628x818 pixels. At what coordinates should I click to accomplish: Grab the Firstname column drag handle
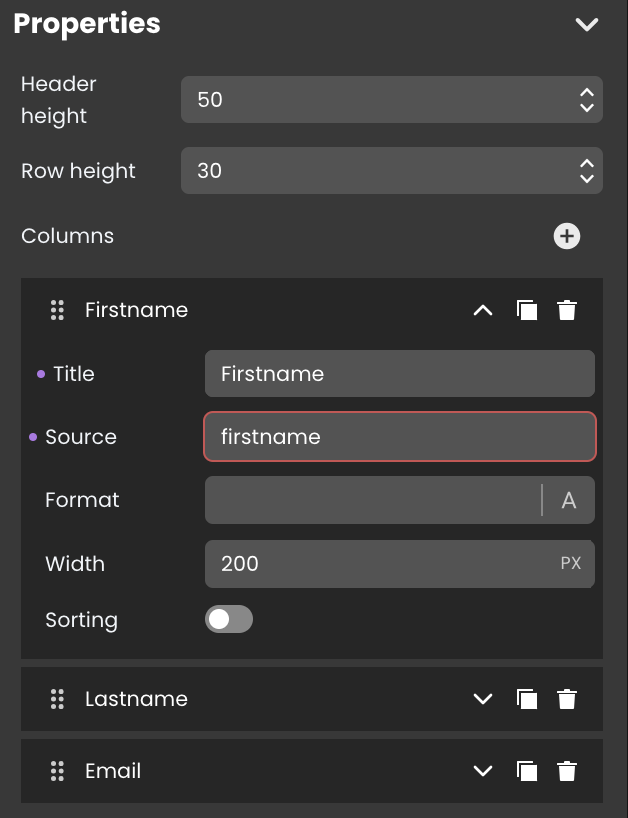click(57, 310)
